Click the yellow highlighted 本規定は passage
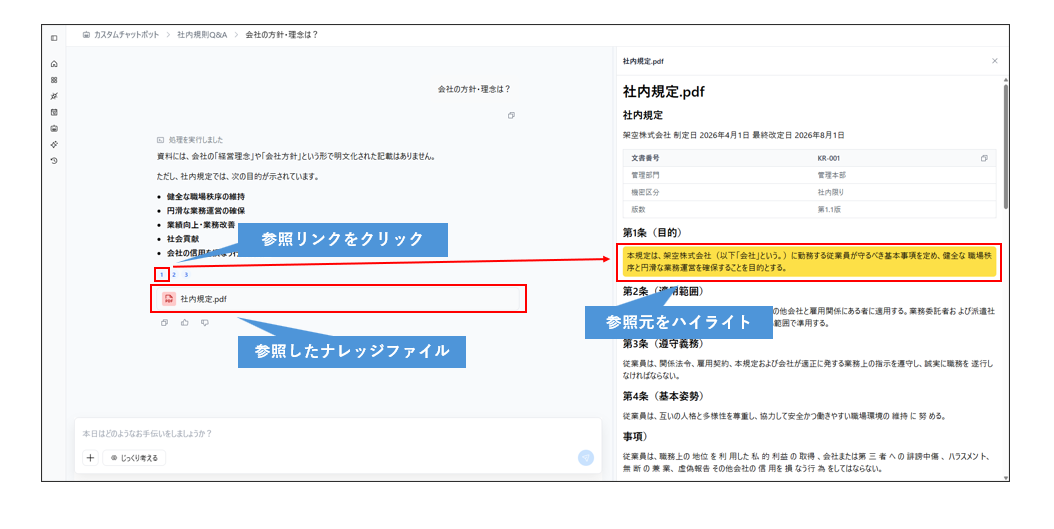1054x529 pixels. click(x=809, y=261)
